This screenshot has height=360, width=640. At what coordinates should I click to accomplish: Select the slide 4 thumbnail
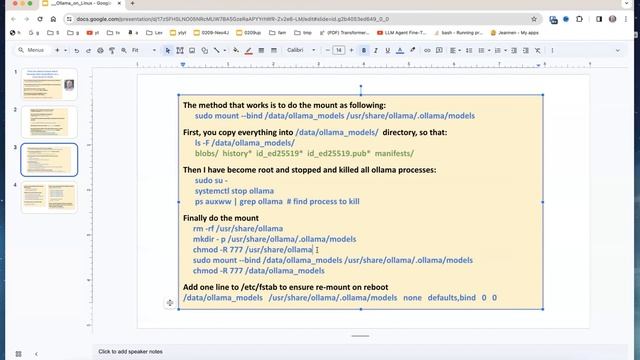tap(49, 197)
